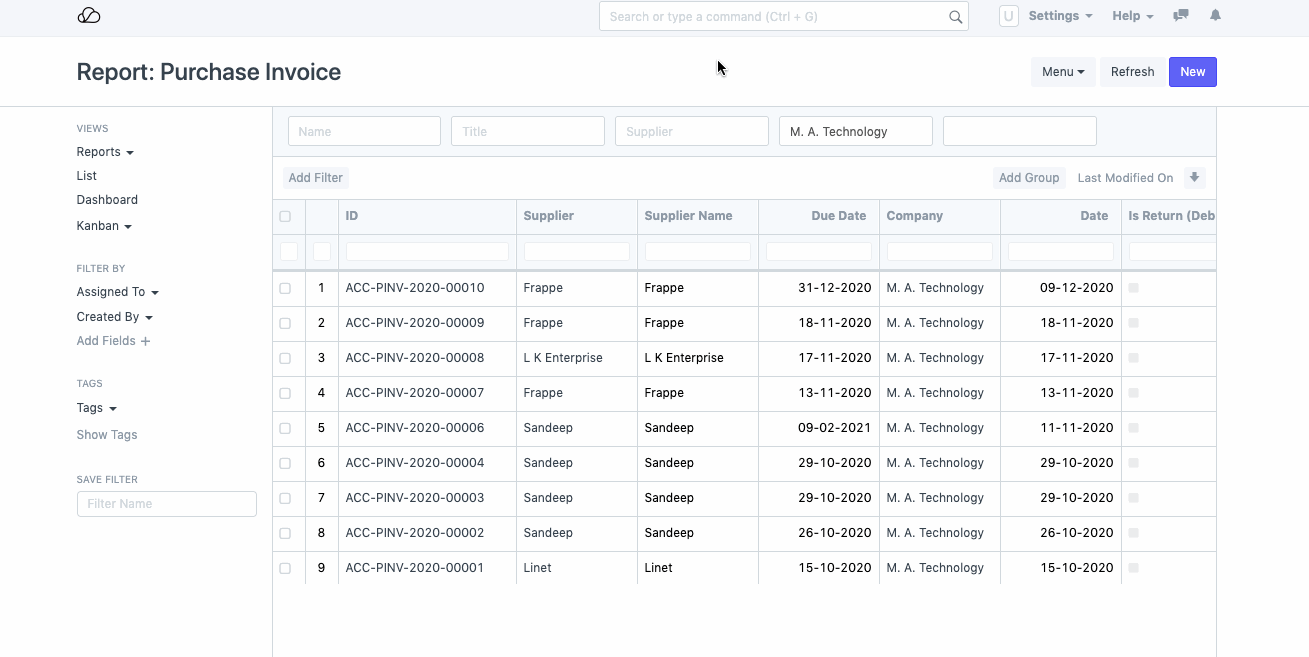
Task: Open the Reports views dropdown
Action: 105,152
